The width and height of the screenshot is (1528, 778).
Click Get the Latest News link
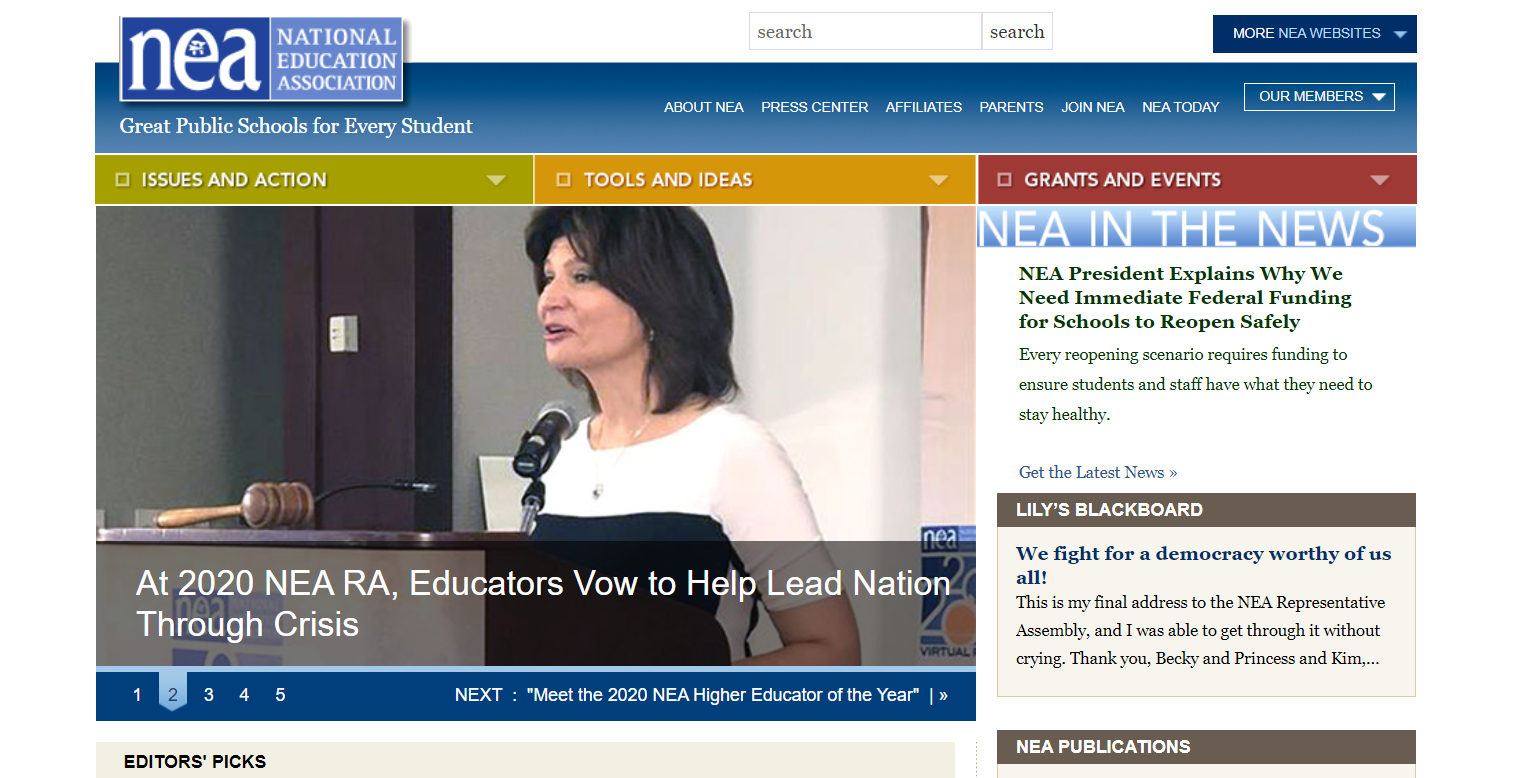point(1098,472)
